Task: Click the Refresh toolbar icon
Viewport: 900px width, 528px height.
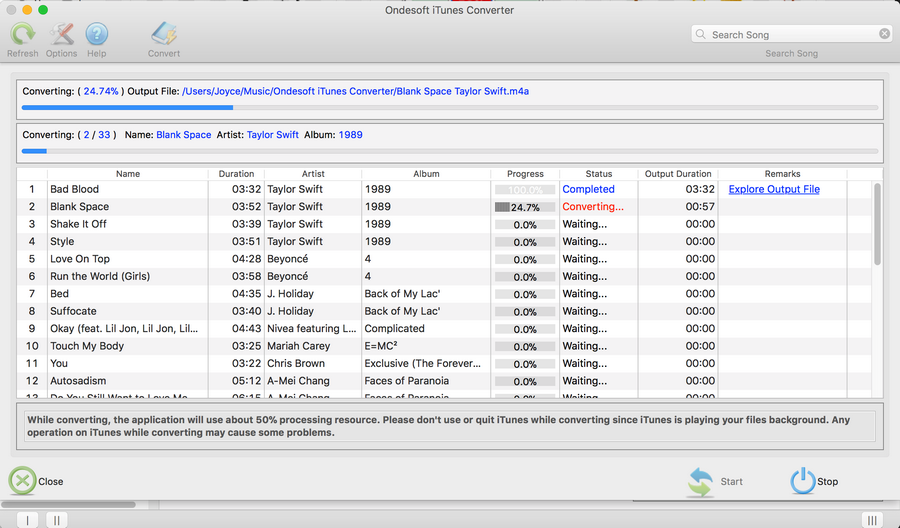Action: coord(23,34)
